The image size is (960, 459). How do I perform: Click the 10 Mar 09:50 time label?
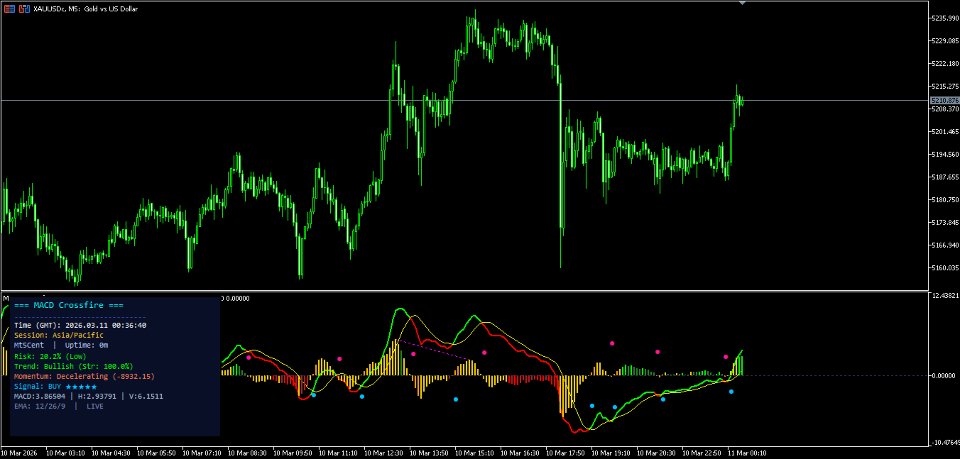coord(293,453)
